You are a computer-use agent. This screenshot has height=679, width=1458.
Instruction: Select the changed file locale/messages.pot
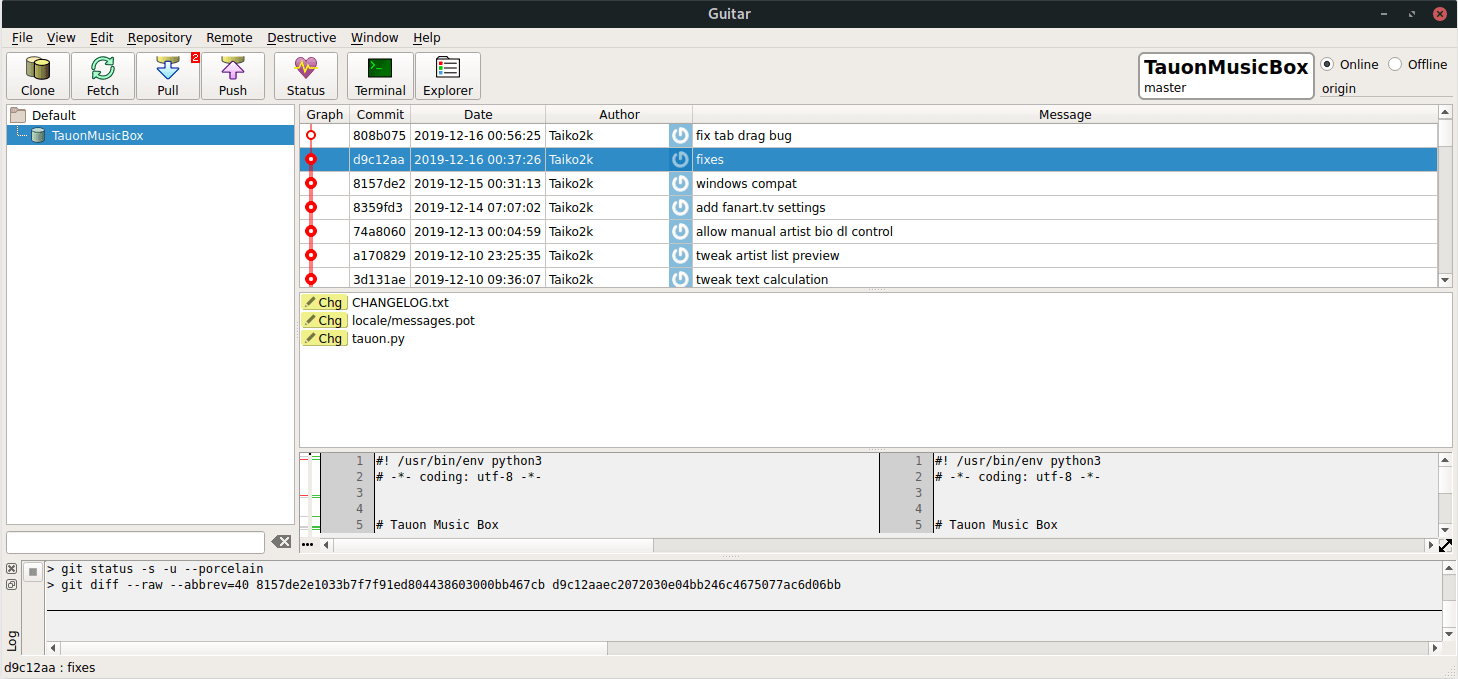(413, 320)
